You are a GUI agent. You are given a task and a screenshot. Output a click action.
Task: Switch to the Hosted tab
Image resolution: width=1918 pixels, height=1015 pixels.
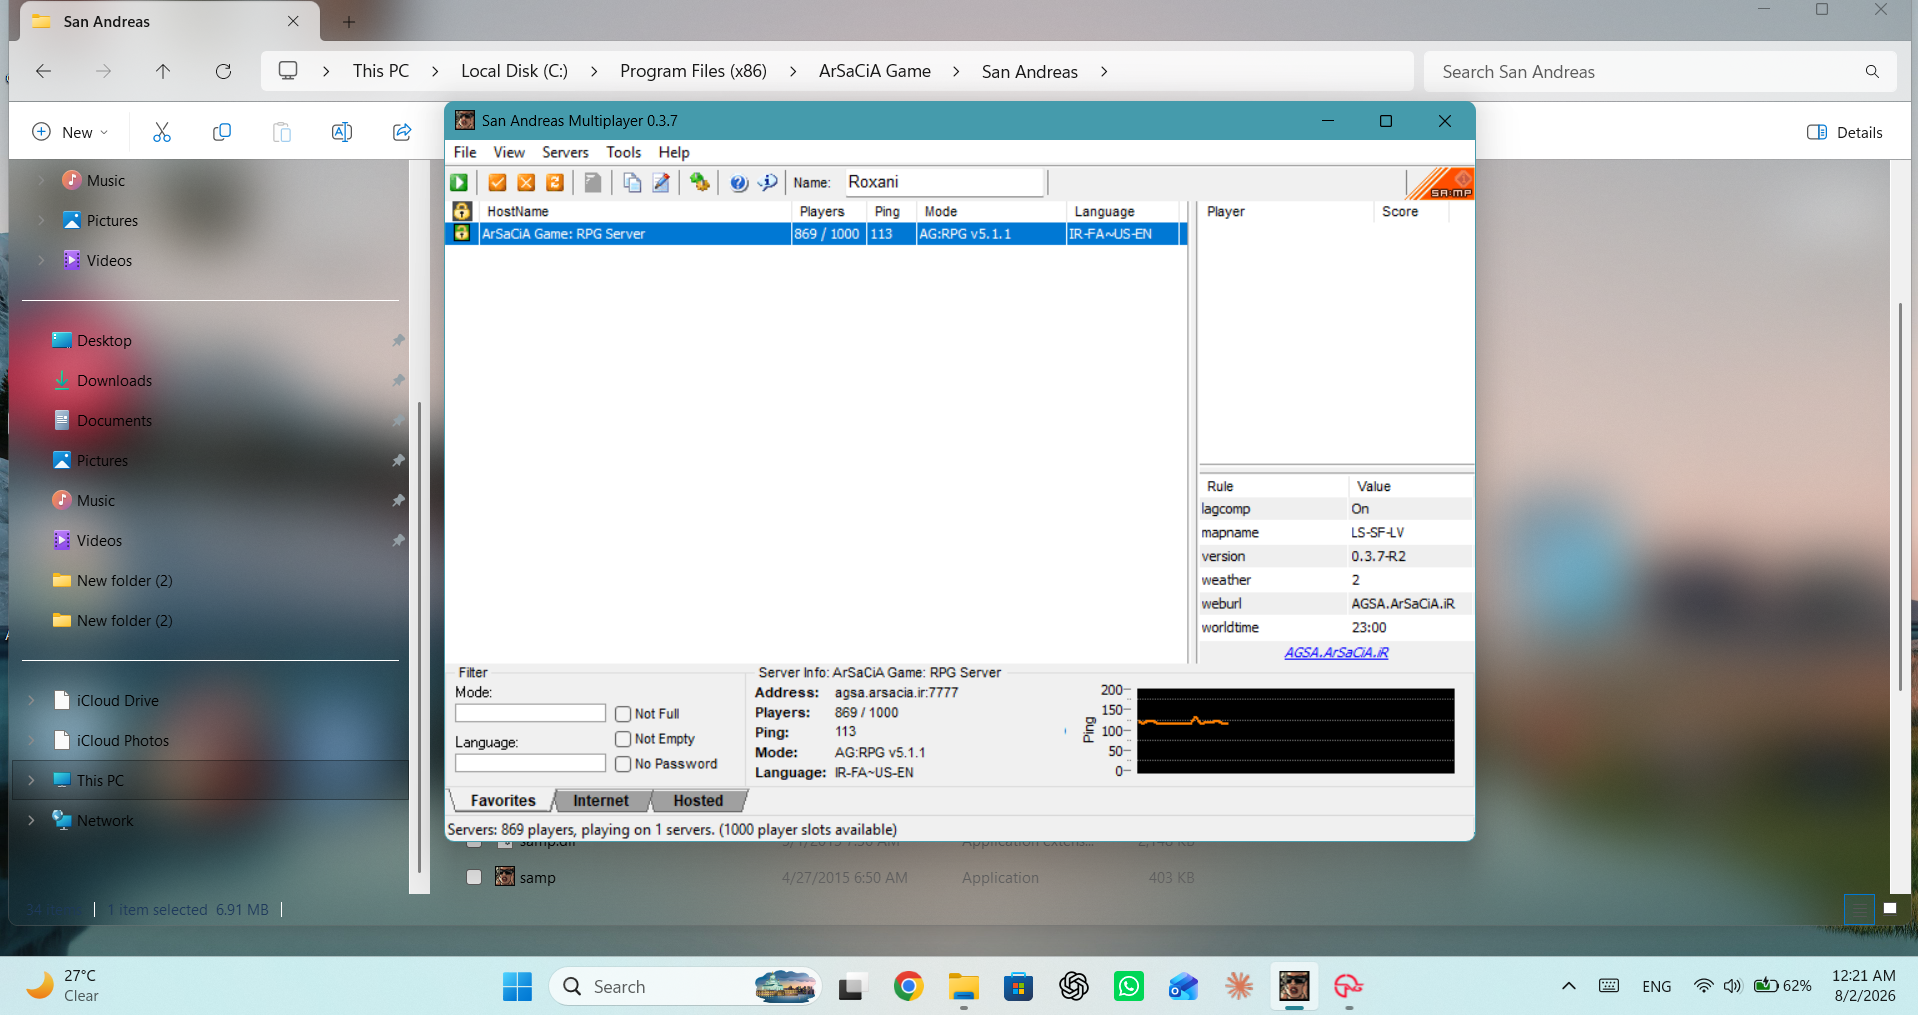pos(698,800)
